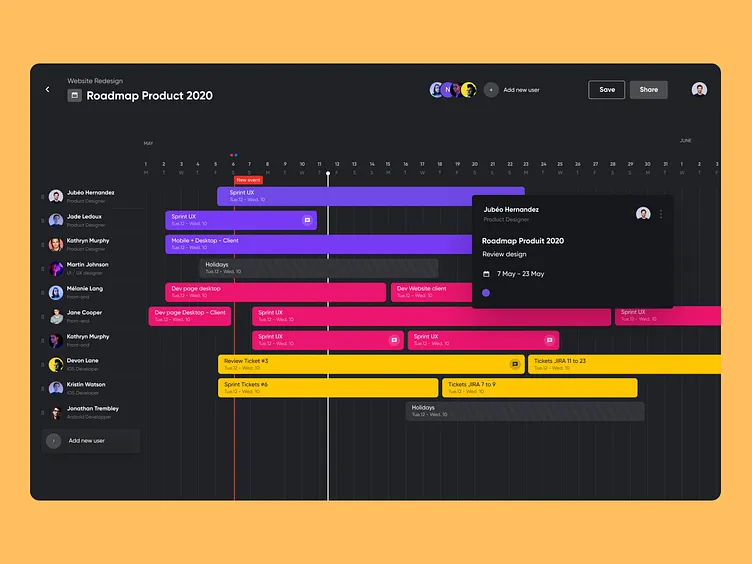
Task: Open the comment icon on Jade Ledoux's Sprint UX
Action: [307, 220]
